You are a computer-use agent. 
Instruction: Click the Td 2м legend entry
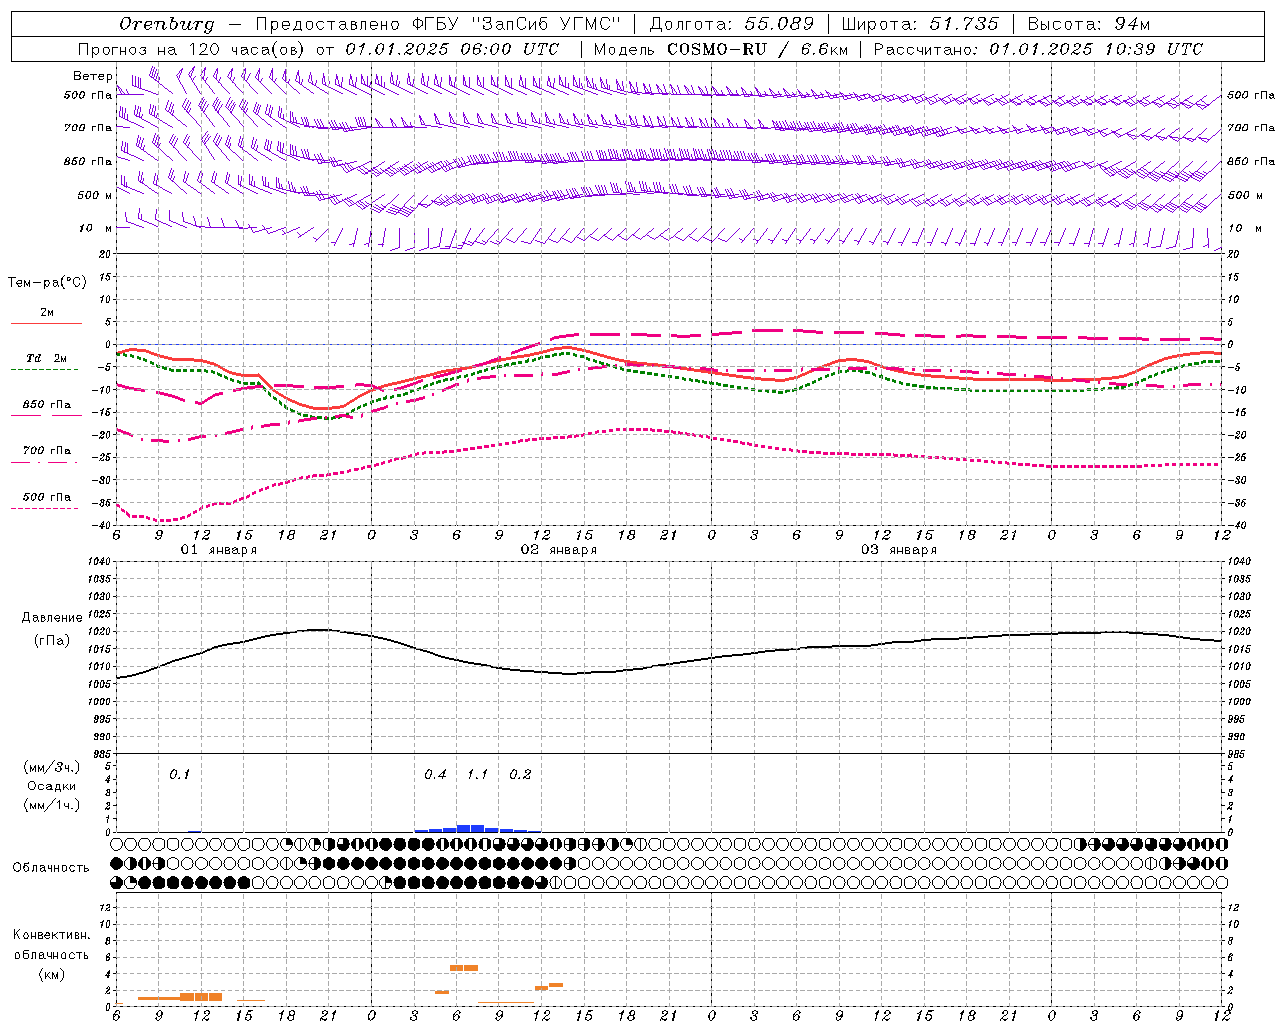[x=47, y=358]
